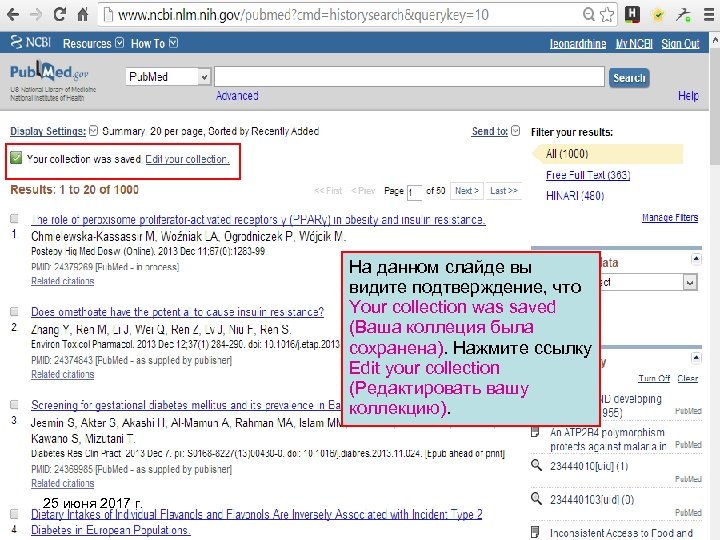
Task: Click the NCBI logo
Action: tap(30, 42)
